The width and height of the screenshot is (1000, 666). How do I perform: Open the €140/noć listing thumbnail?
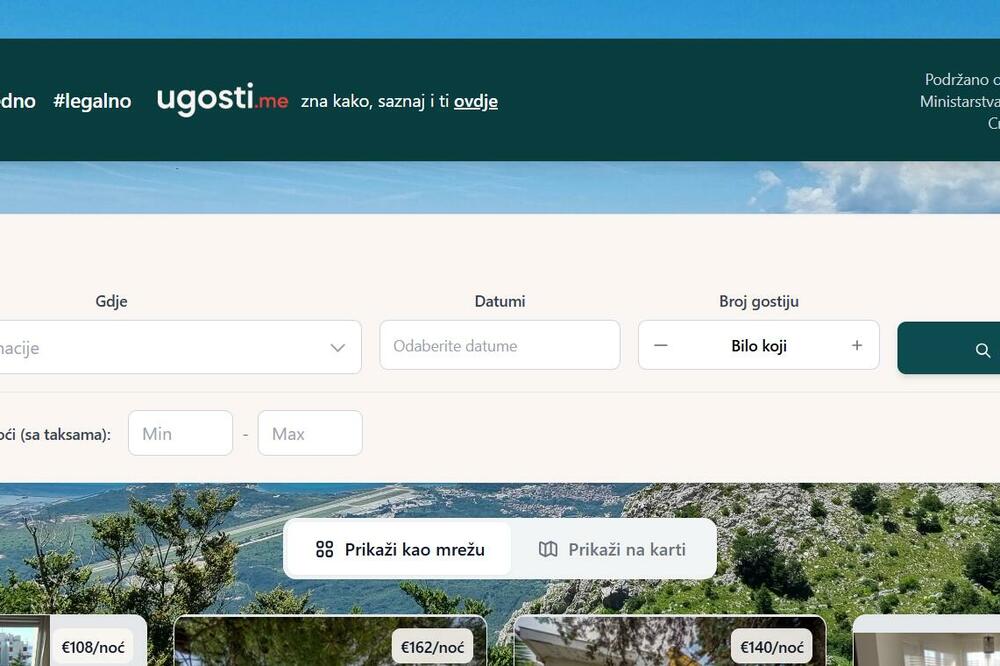point(670,641)
